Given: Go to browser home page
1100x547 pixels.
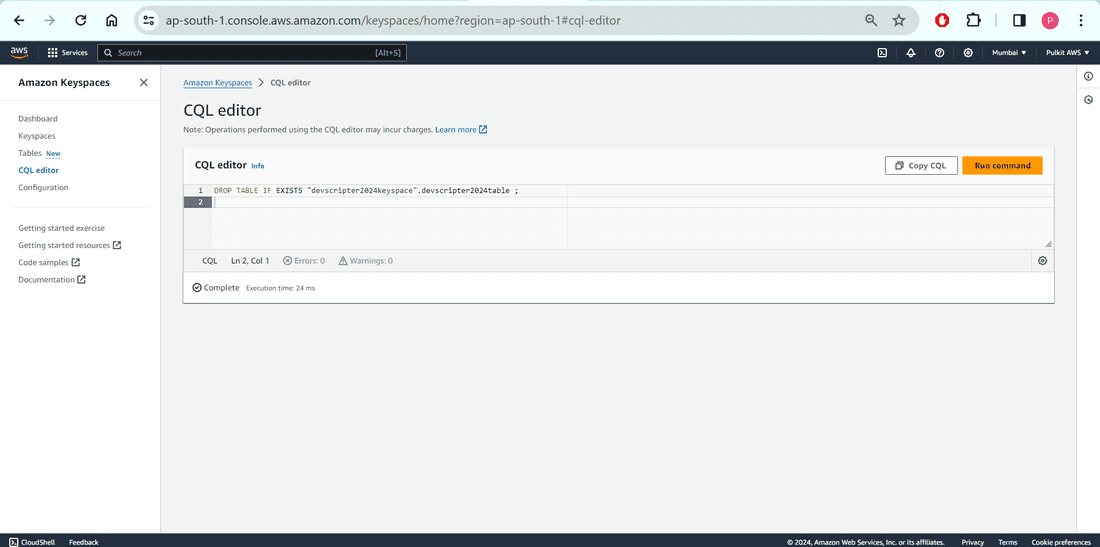Looking at the screenshot, I should (x=112, y=20).
